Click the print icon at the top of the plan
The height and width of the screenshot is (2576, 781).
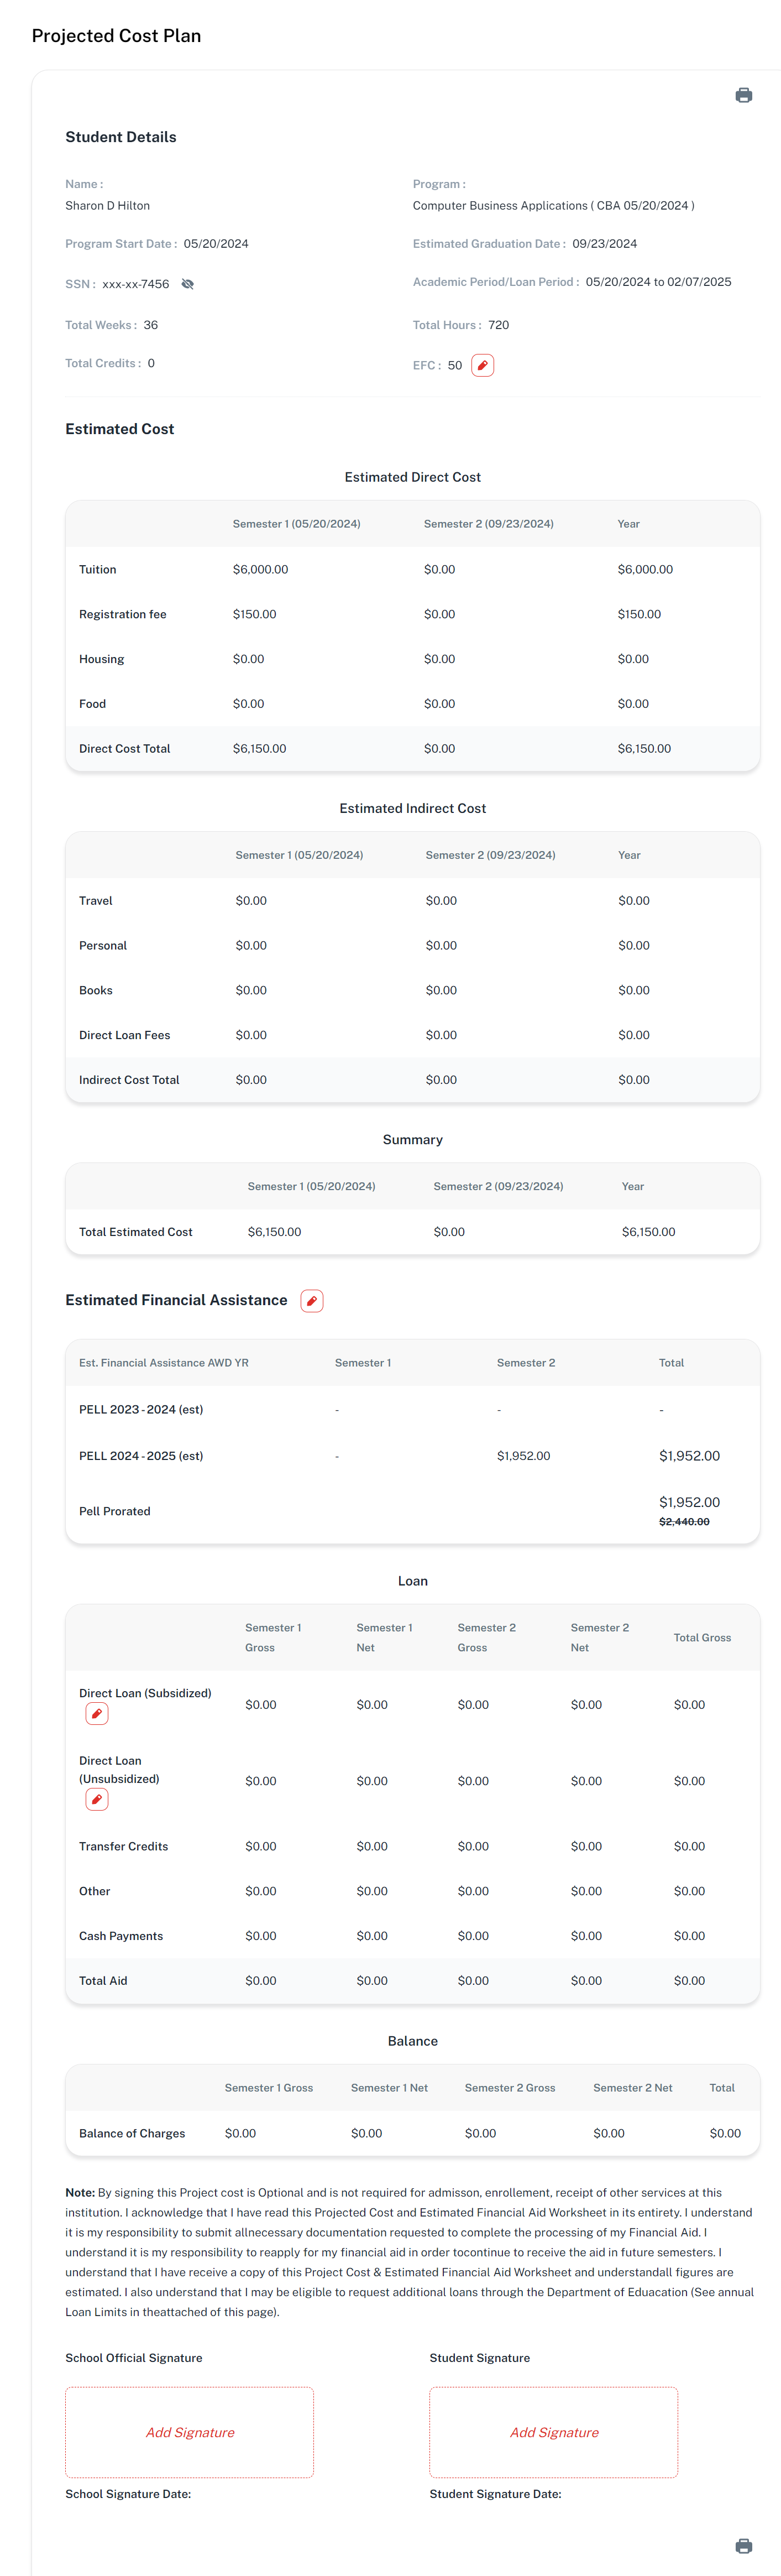[743, 96]
